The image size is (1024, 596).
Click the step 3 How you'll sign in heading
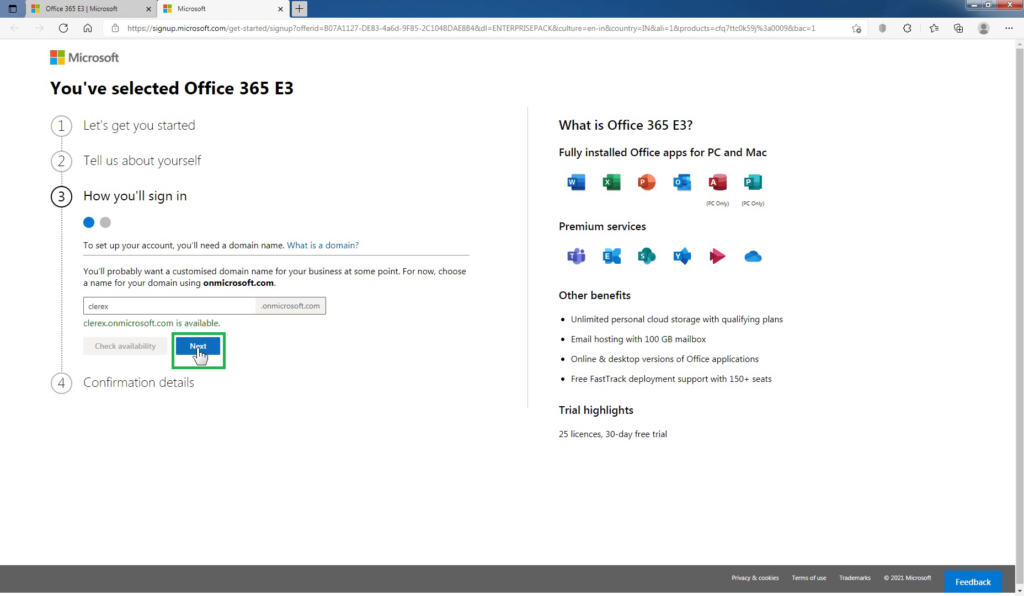[x=135, y=196]
